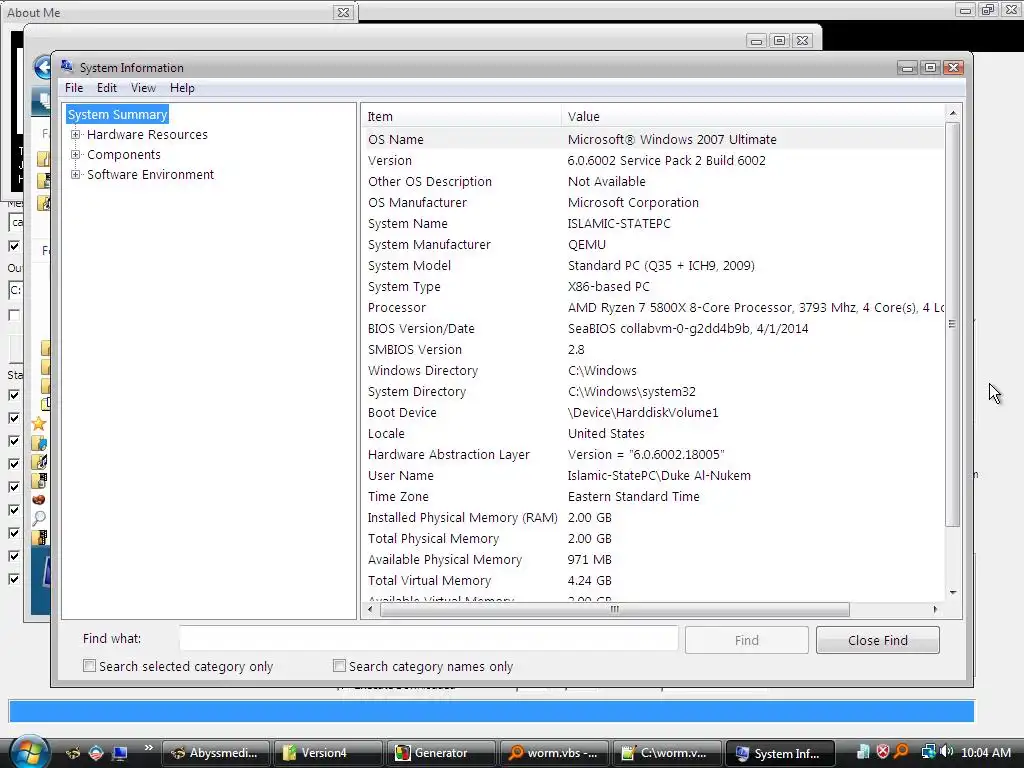Show quick launch overflow chevron
The image size is (1024, 768).
(x=148, y=748)
